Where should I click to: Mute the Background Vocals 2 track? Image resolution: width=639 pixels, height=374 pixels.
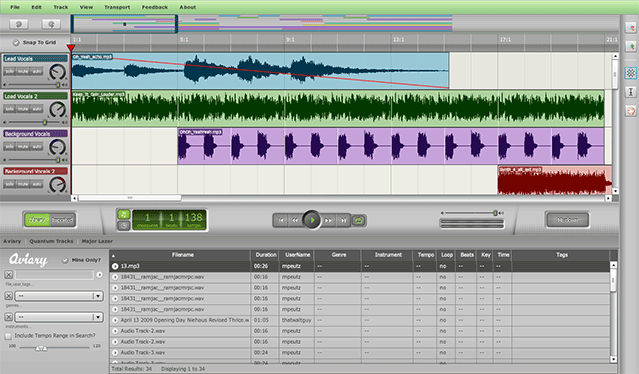click(23, 184)
